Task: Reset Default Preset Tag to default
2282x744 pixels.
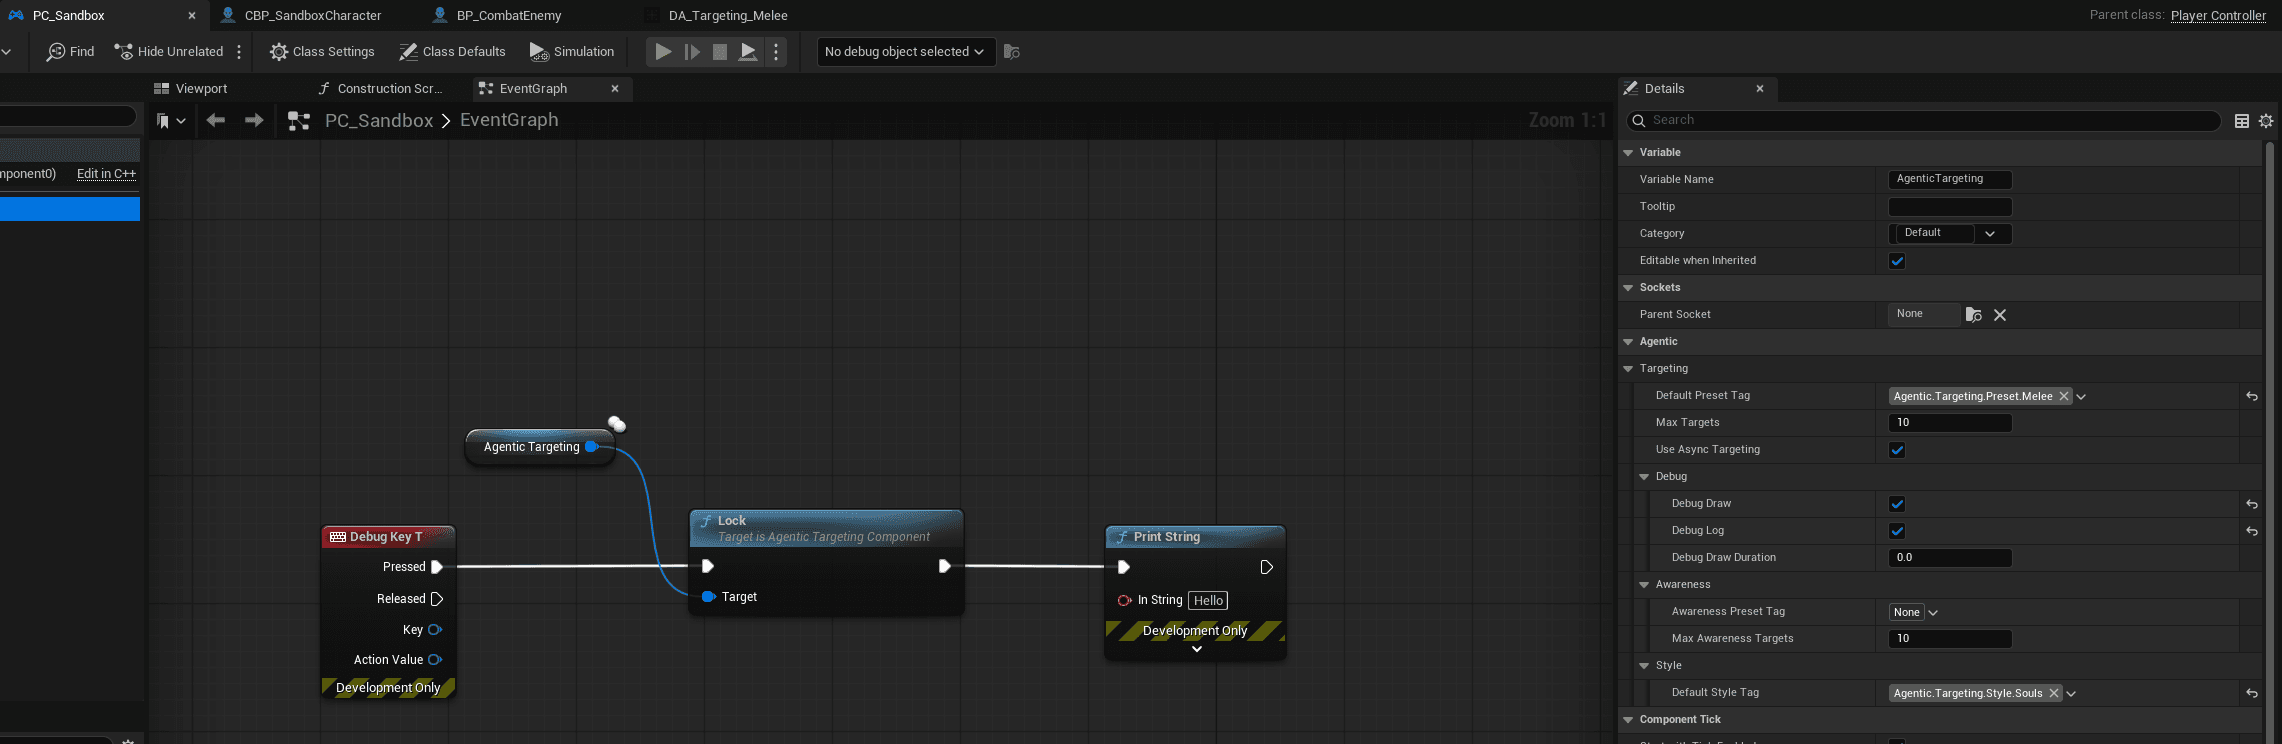Action: (x=2252, y=396)
